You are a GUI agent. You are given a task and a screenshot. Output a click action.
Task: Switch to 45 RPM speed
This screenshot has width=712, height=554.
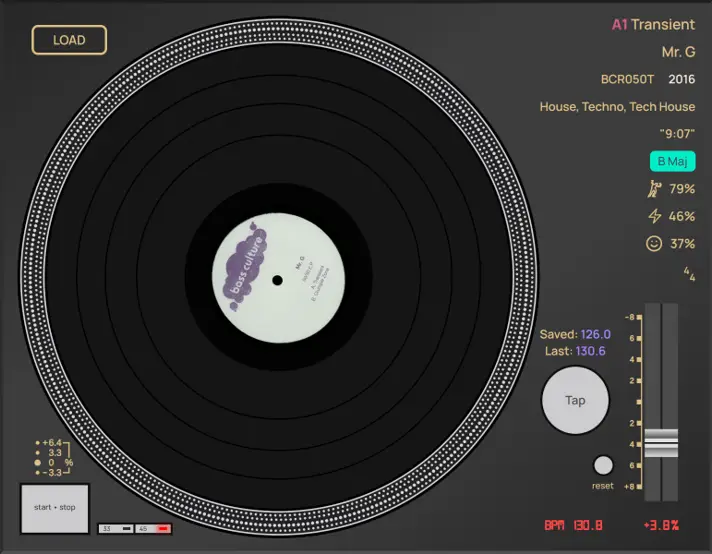tap(153, 528)
